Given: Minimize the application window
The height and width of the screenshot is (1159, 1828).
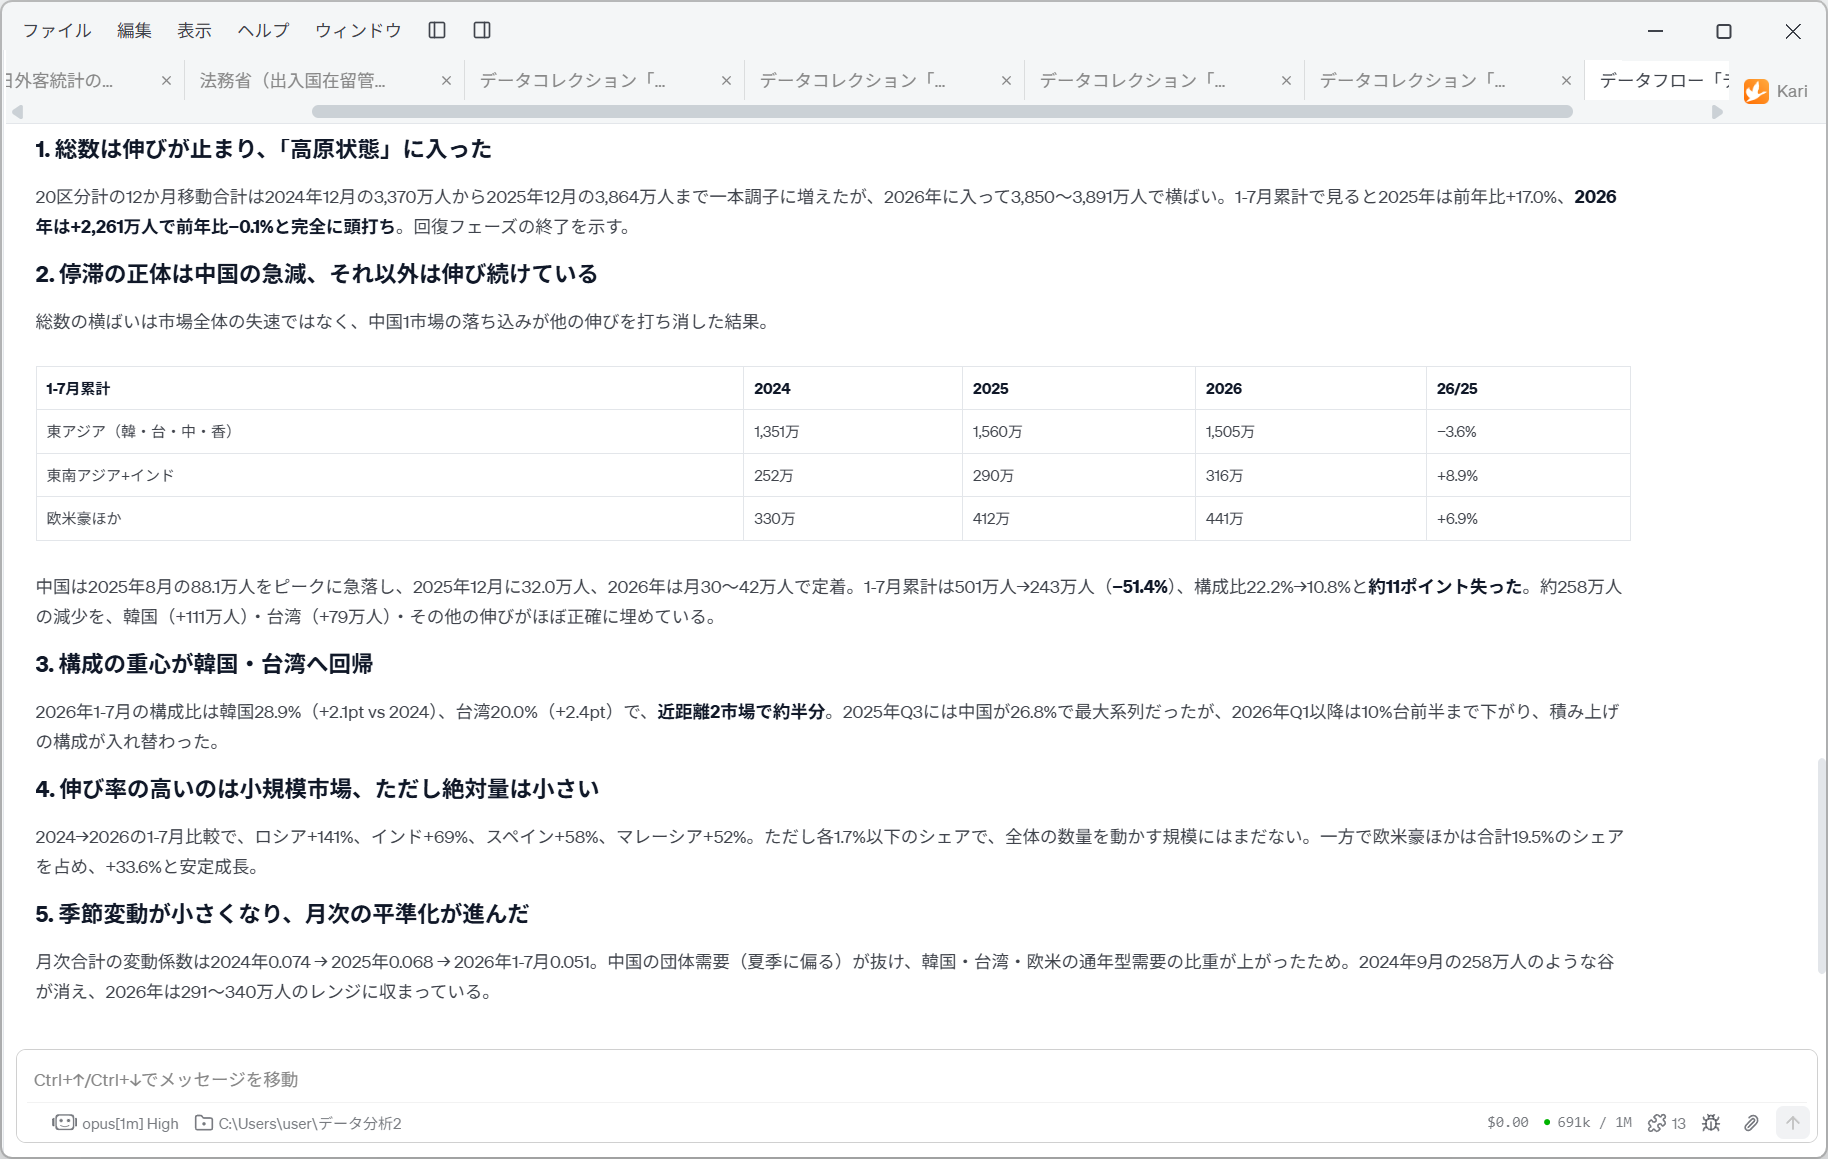Looking at the screenshot, I should click(x=1656, y=31).
